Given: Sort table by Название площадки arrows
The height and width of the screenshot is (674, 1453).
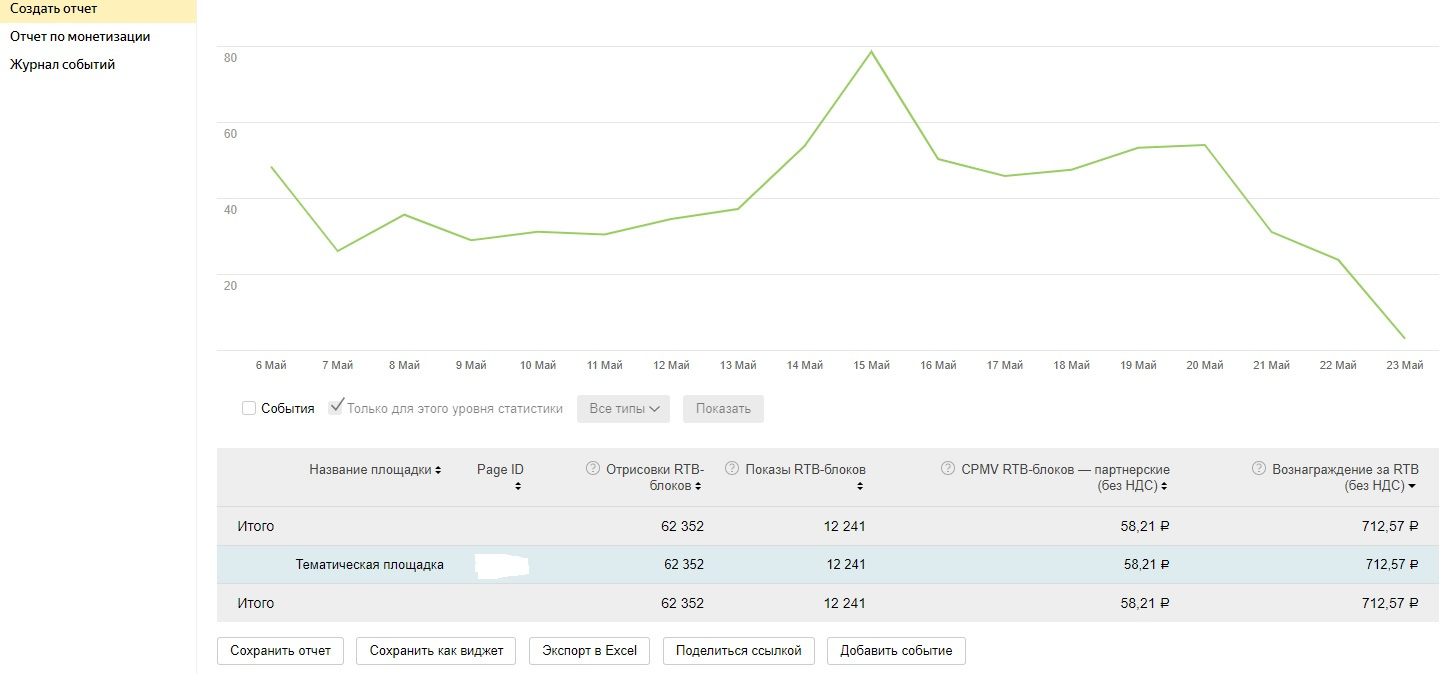Looking at the screenshot, I should pos(438,470).
